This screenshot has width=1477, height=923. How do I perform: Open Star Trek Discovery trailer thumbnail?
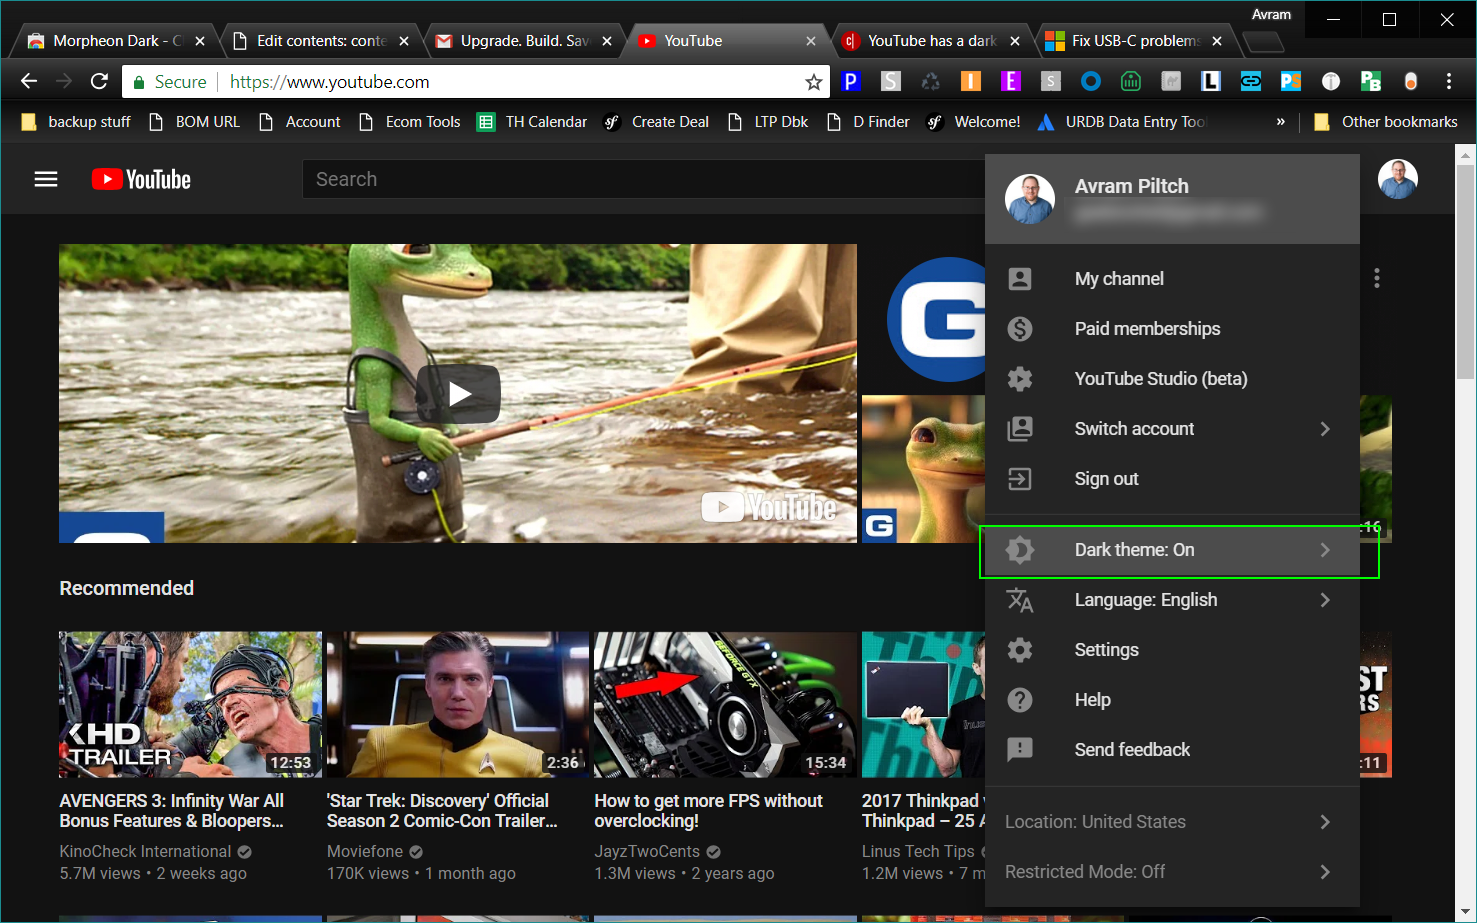[x=458, y=705]
